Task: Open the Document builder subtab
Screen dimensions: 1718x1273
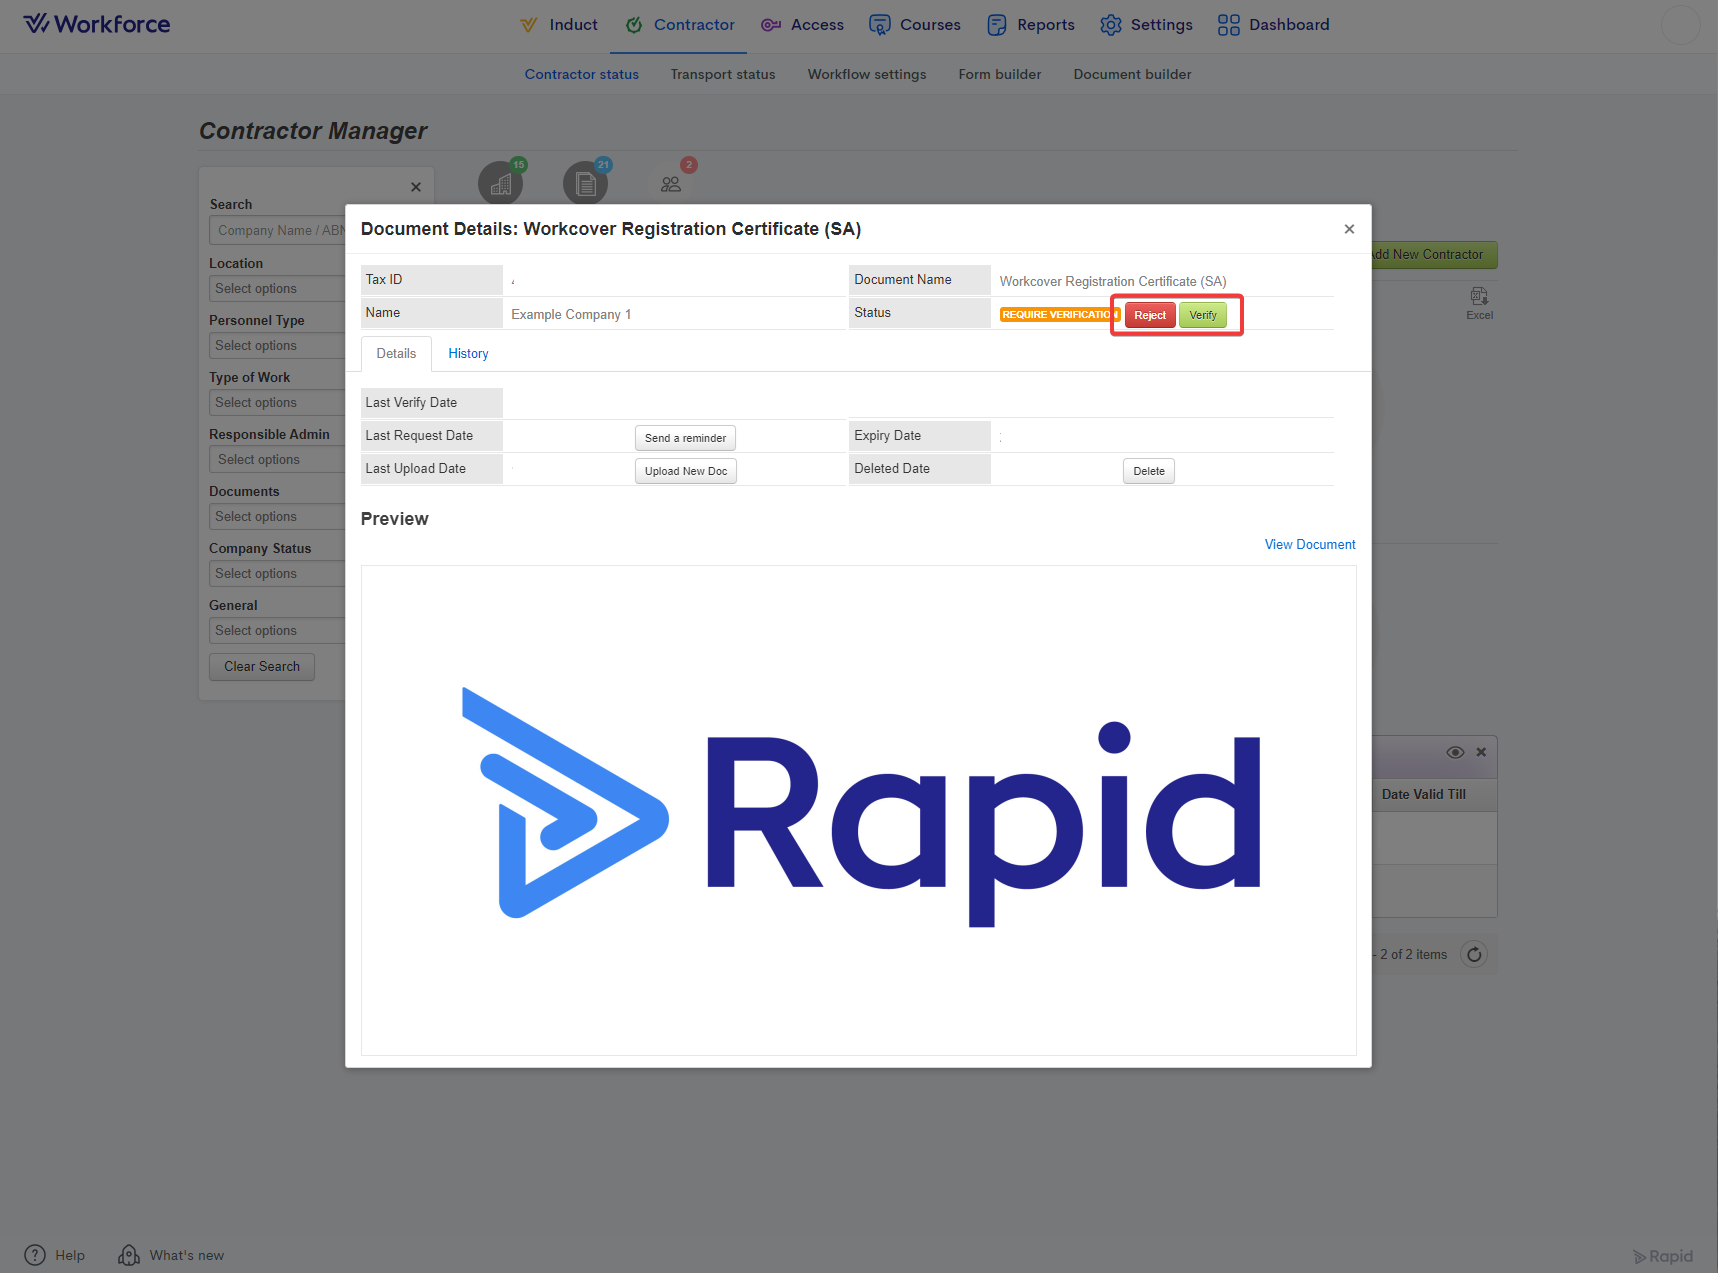Action: 1132,74
